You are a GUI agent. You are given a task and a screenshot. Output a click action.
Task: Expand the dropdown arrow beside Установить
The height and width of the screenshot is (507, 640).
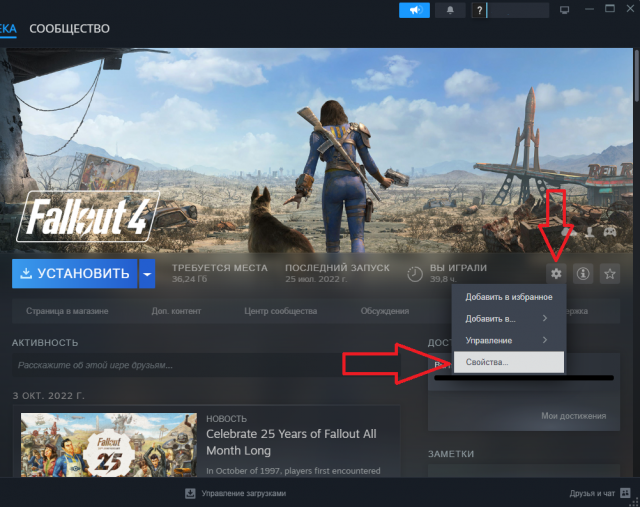coord(147,273)
